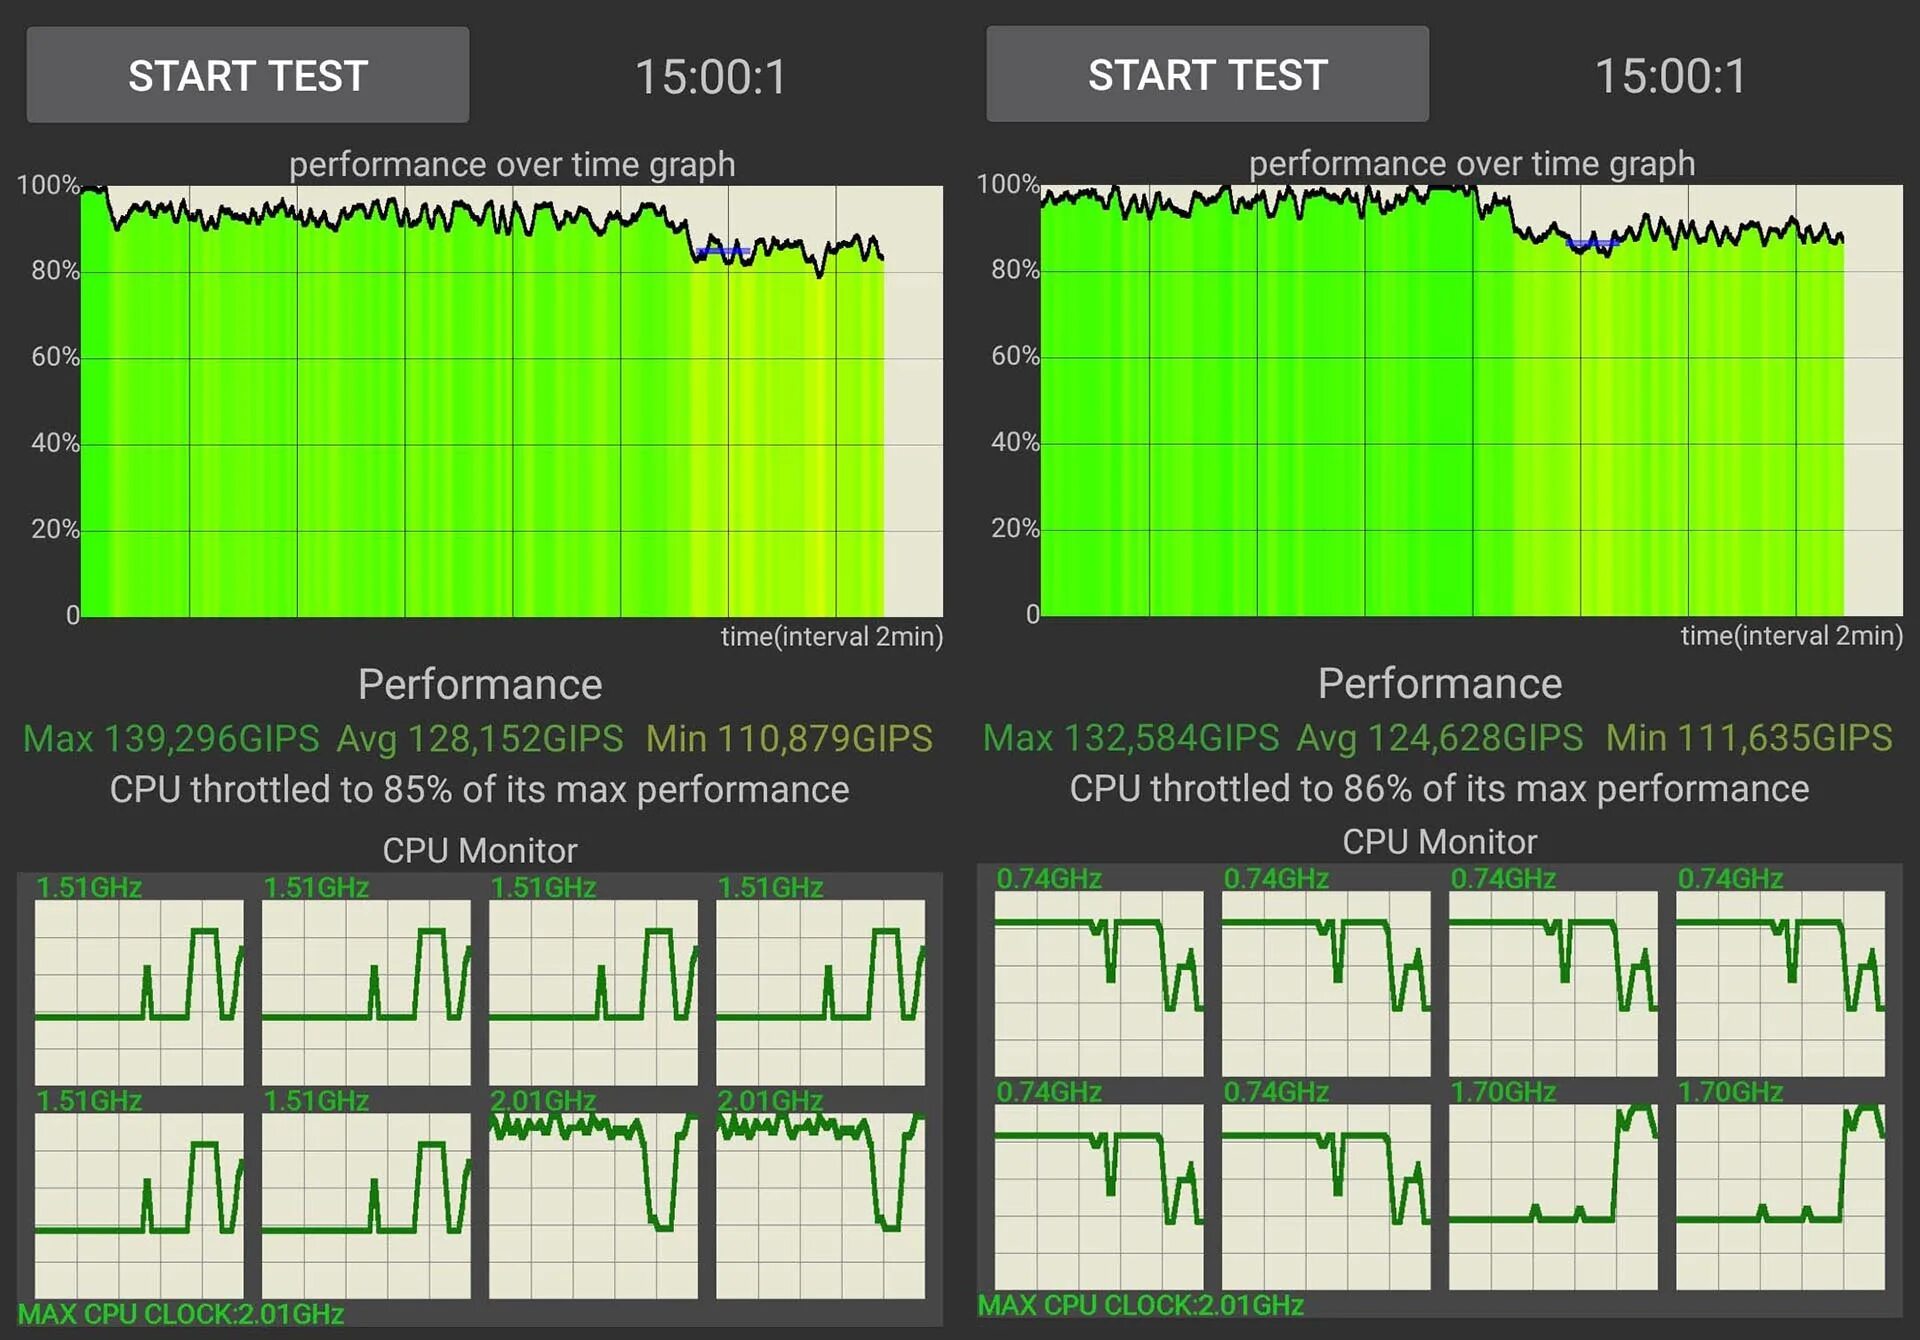Click the left performance over time graph

(510, 400)
